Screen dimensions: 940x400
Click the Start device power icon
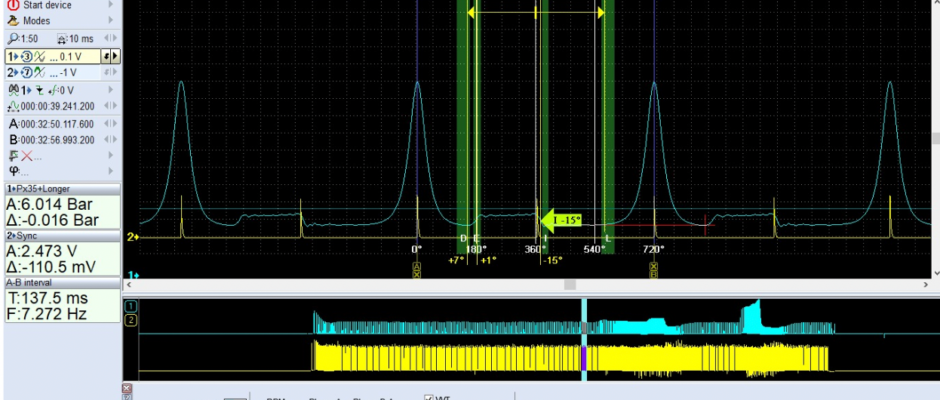click(14, 5)
